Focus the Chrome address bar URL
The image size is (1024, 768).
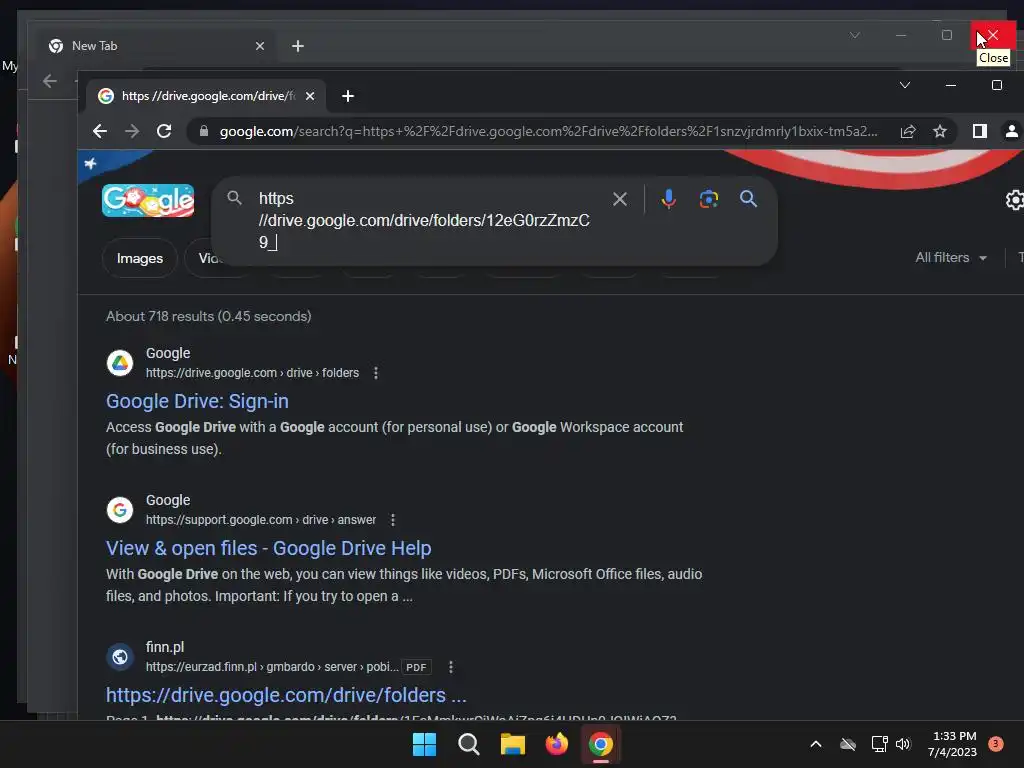(549, 131)
